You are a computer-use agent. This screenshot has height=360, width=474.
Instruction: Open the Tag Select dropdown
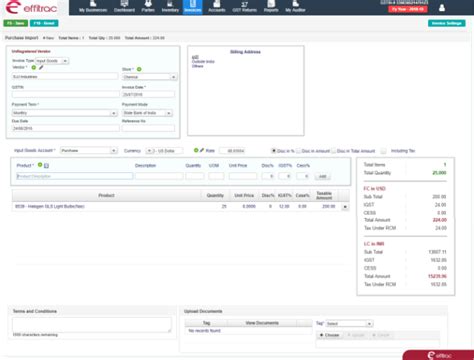pyautogui.click(x=349, y=324)
